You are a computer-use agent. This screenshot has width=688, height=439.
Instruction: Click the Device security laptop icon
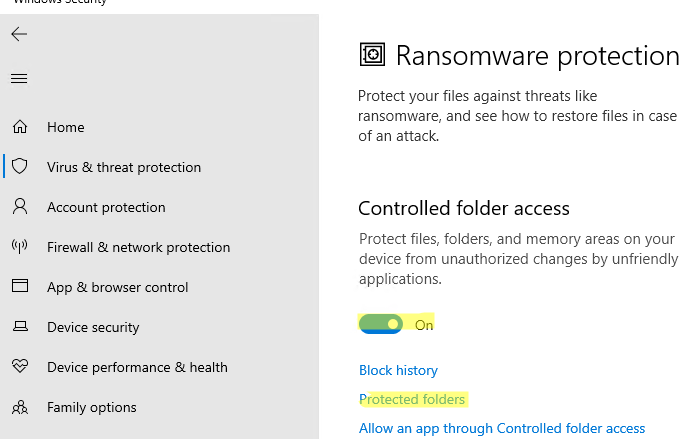[20, 327]
